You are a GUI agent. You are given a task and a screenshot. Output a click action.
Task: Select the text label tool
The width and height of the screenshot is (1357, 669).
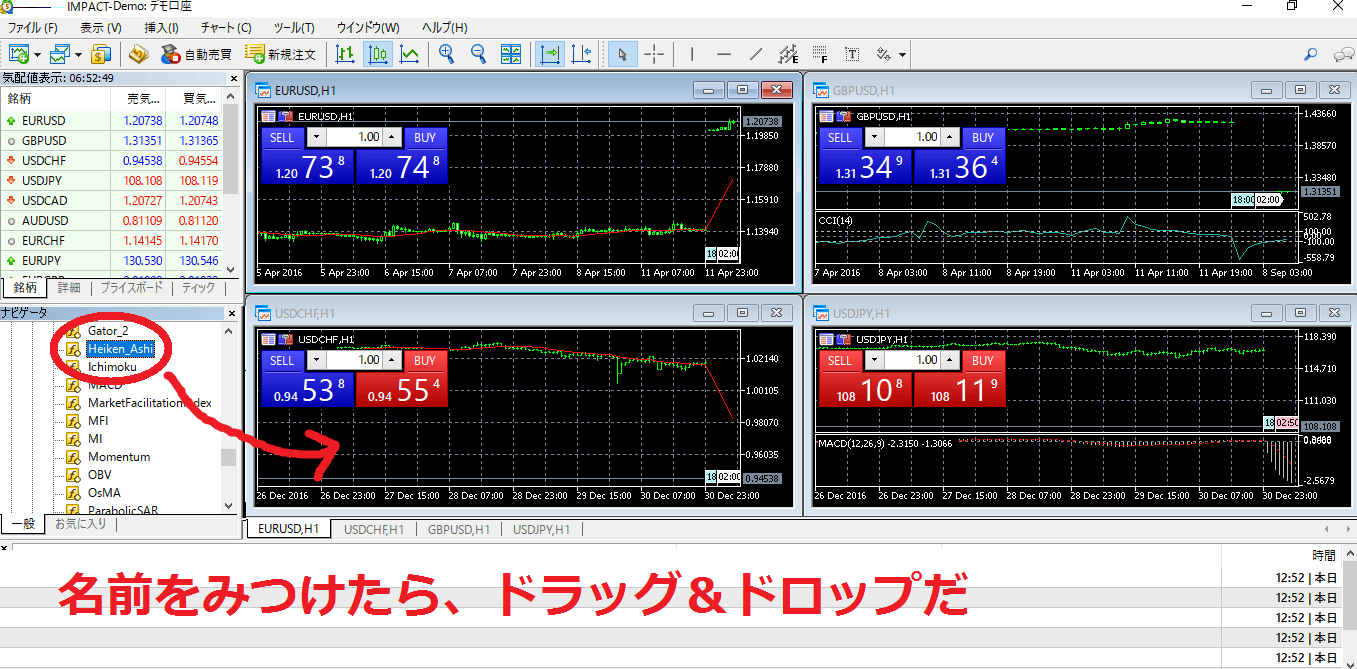tap(852, 54)
